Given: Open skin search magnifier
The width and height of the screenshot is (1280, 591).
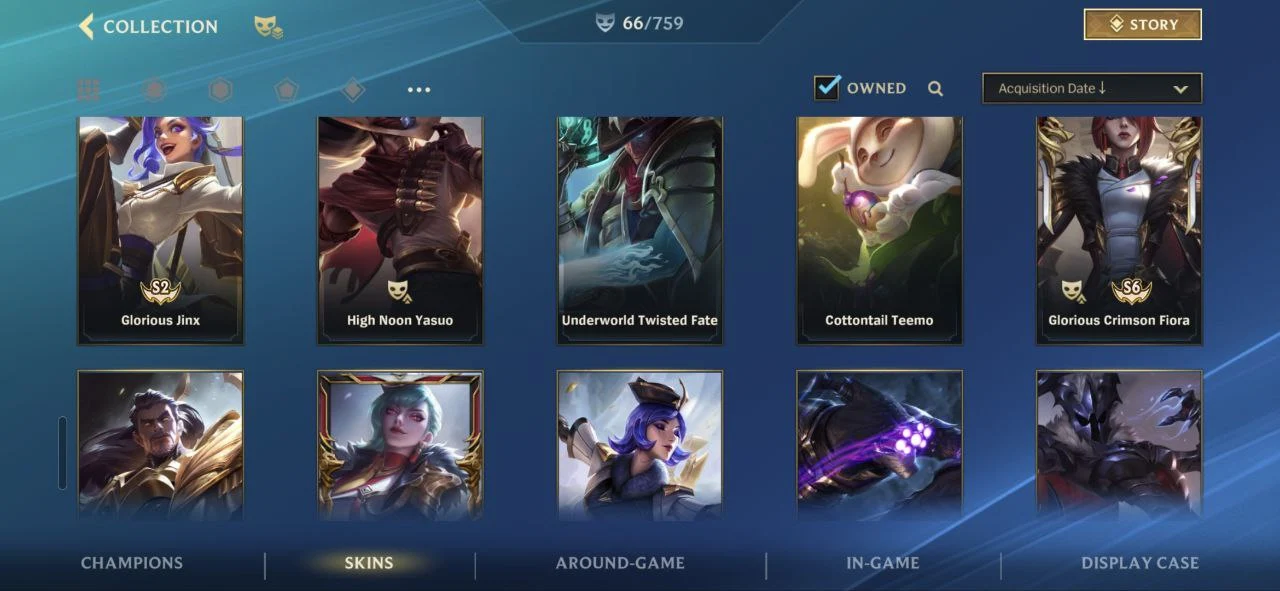Looking at the screenshot, I should pos(935,88).
